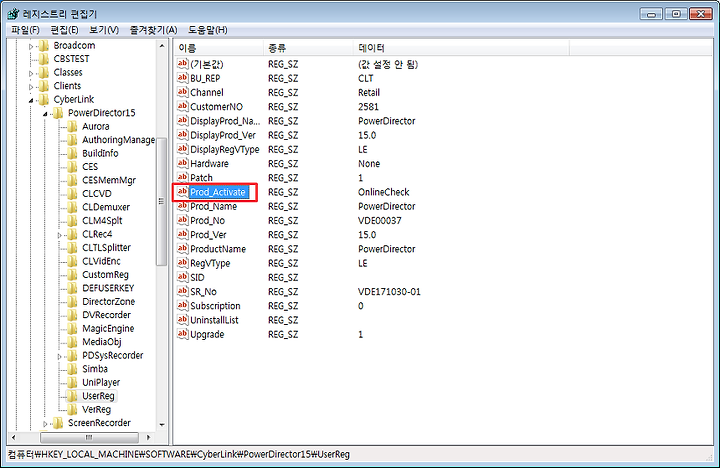Screen dimensions: 720x468
Task: Sort values by the 이름 column header
Action: pos(219,48)
